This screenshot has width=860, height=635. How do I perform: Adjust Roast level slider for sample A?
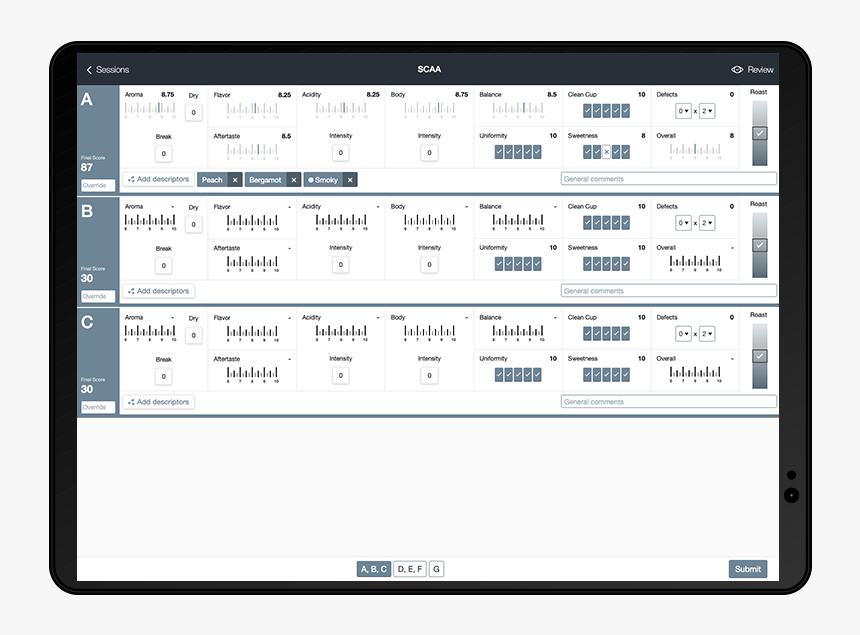click(x=760, y=133)
